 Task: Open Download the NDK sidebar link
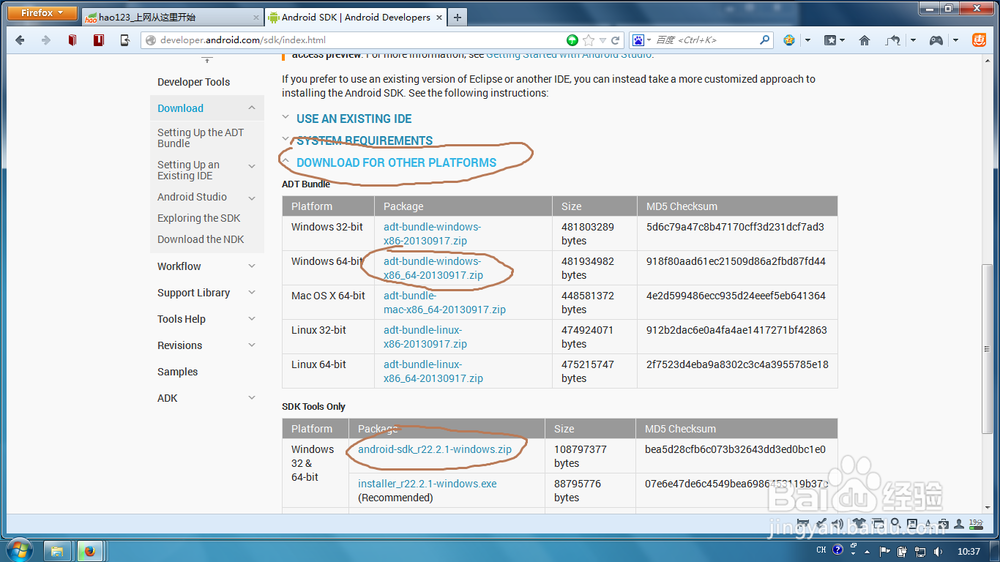click(x=200, y=239)
